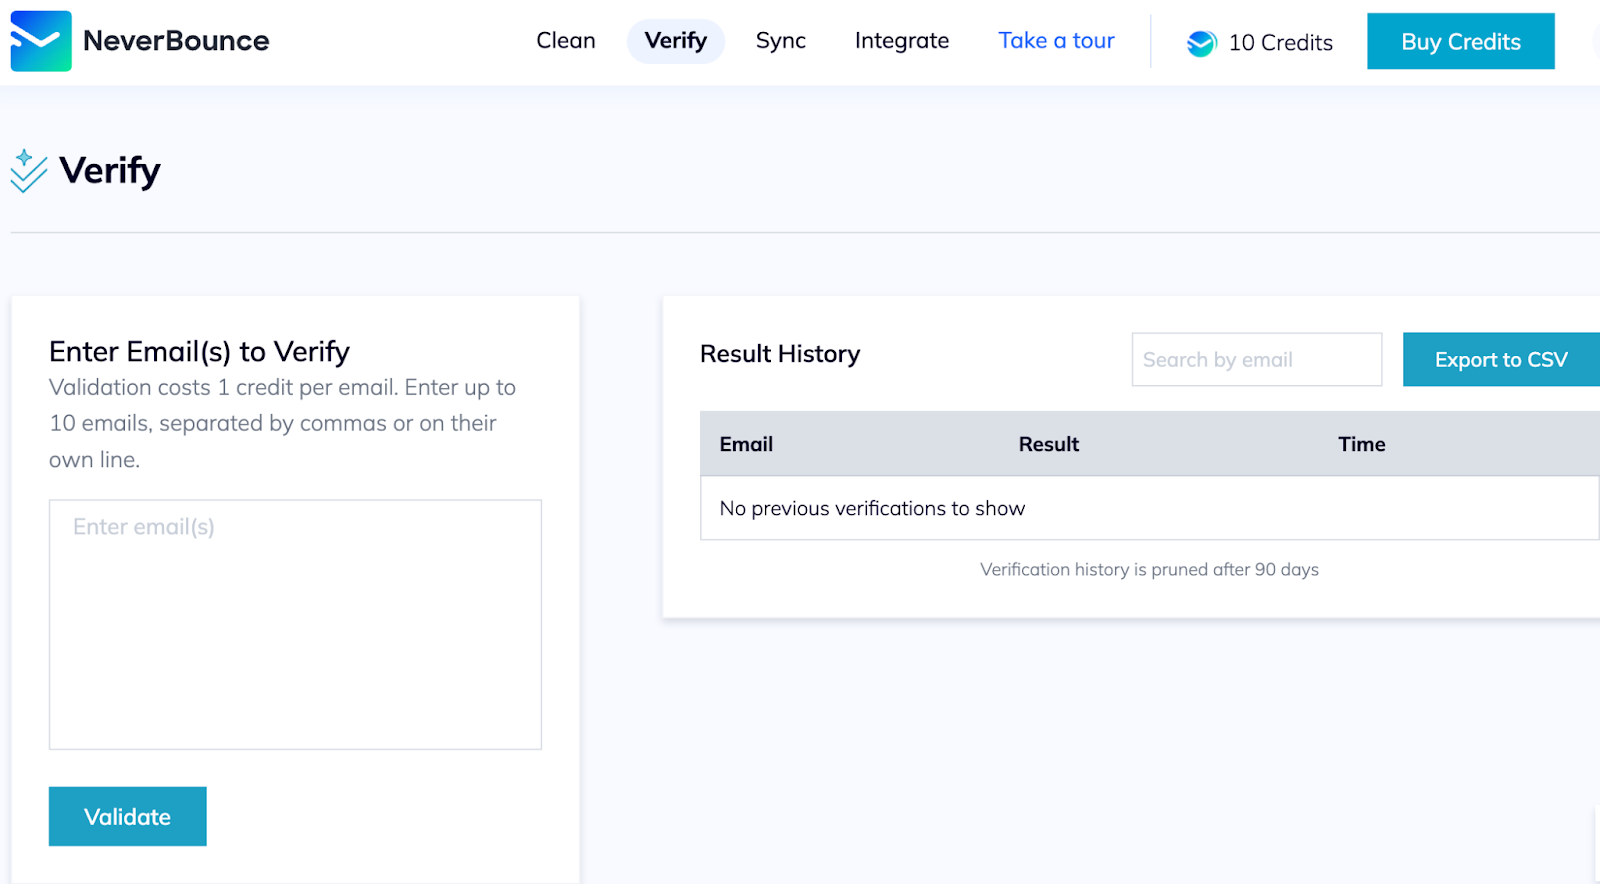Click the NeverBounce brand name text
The width and height of the screenshot is (1600, 884).
coord(176,41)
